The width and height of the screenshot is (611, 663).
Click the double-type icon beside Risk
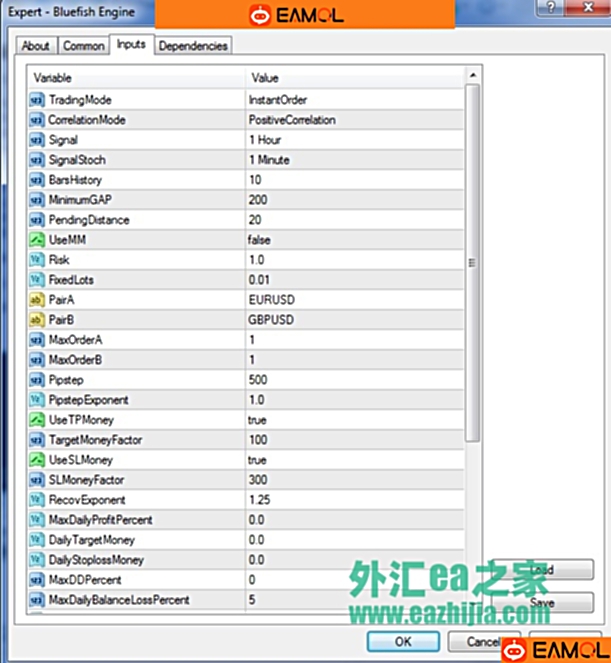click(x=37, y=260)
